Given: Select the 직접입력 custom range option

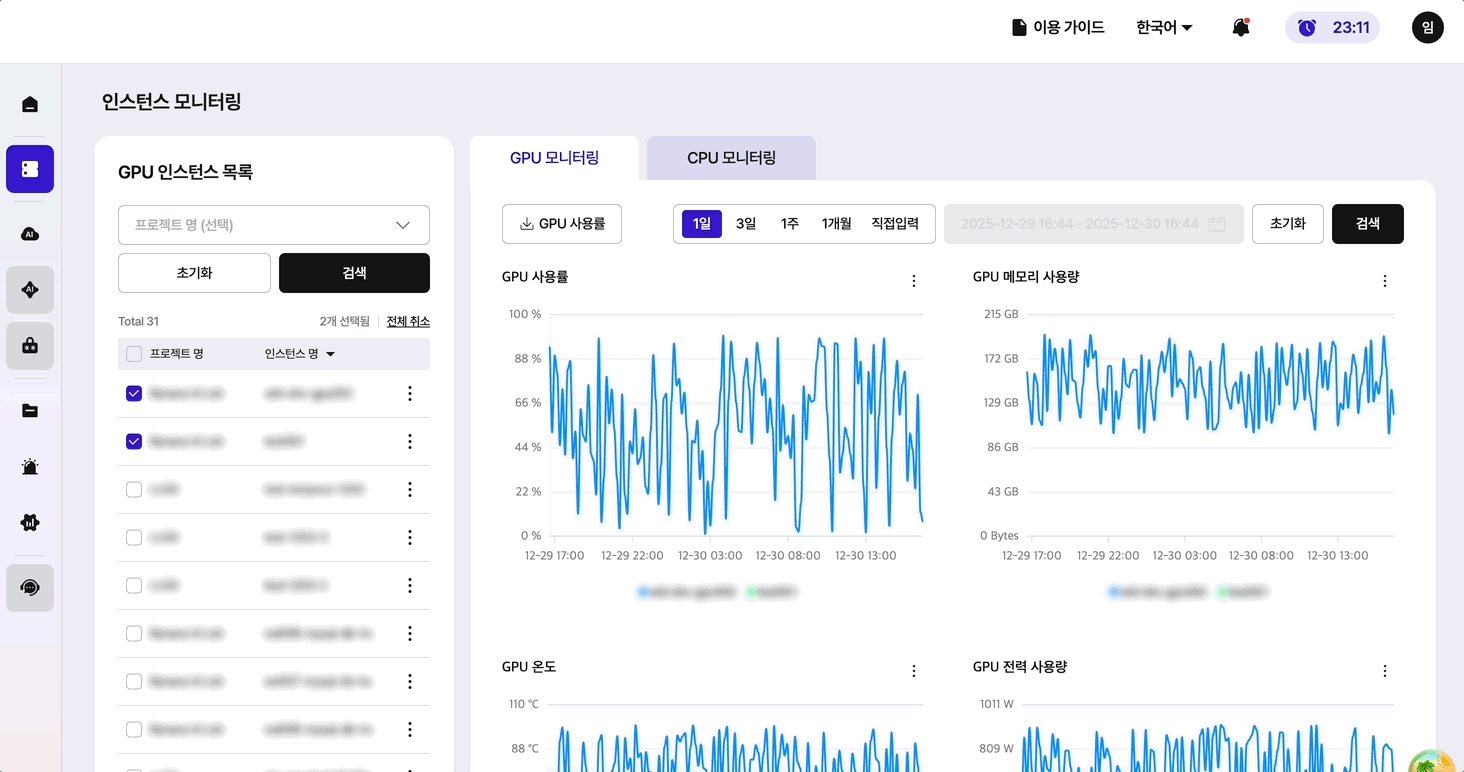Looking at the screenshot, I should coord(895,224).
